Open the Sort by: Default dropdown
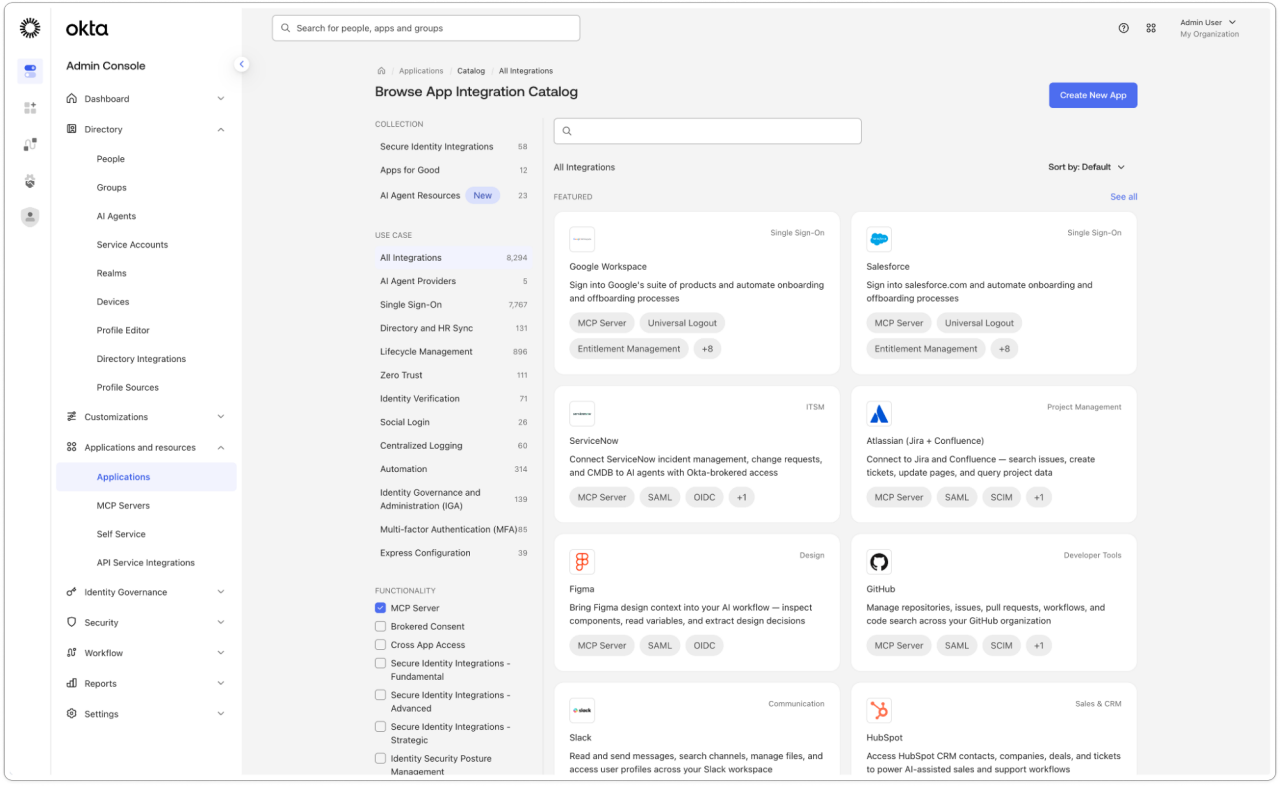This screenshot has height=786, width=1280. click(x=1087, y=167)
